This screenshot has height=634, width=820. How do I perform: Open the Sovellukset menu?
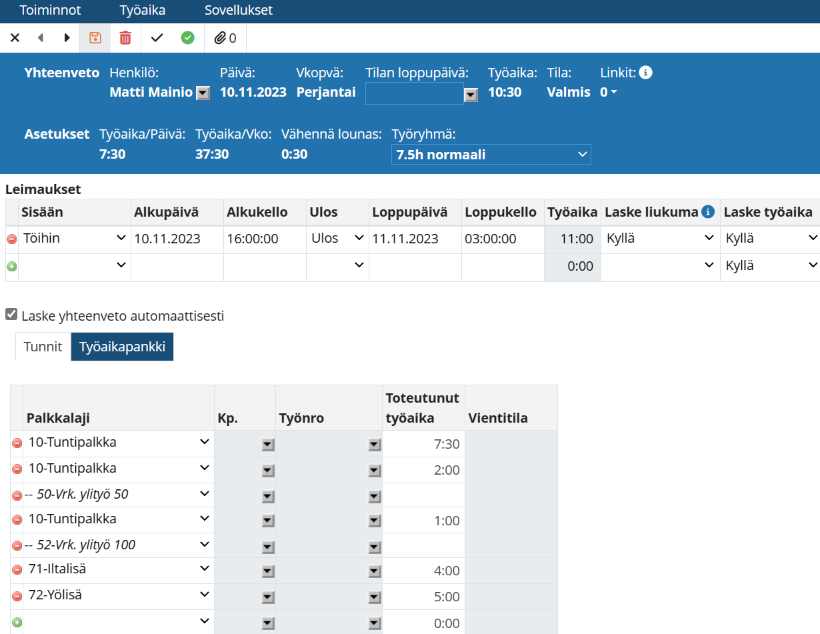[x=238, y=11]
